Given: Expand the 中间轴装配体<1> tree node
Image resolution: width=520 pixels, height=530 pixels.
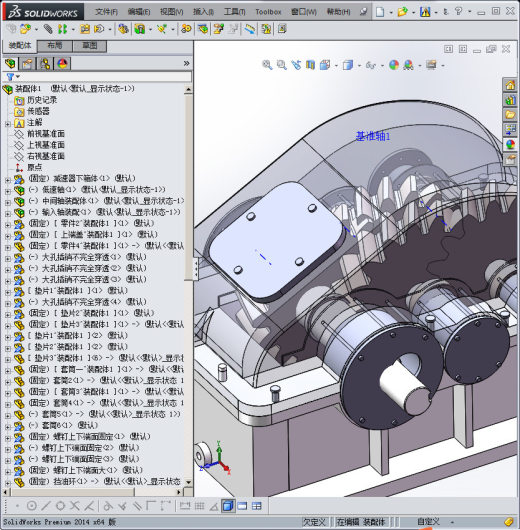Looking at the screenshot, I should [x=8, y=203].
